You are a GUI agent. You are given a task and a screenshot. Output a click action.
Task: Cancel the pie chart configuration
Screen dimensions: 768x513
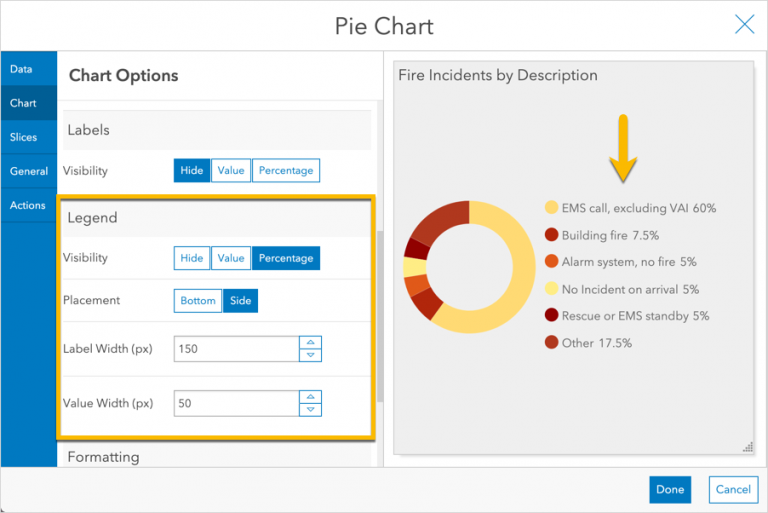pyautogui.click(x=733, y=489)
